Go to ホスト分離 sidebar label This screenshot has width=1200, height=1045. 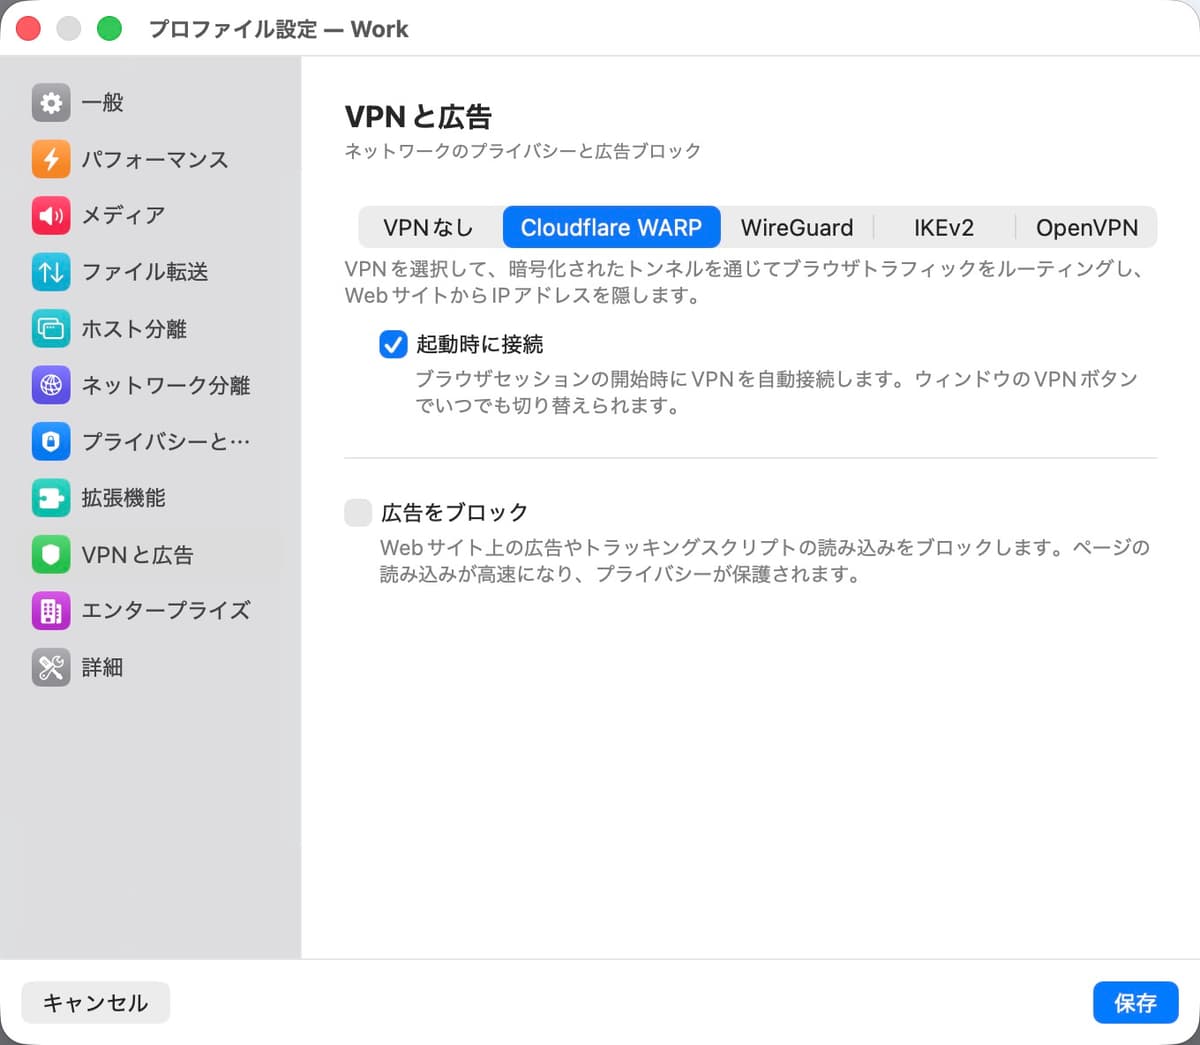[134, 328]
